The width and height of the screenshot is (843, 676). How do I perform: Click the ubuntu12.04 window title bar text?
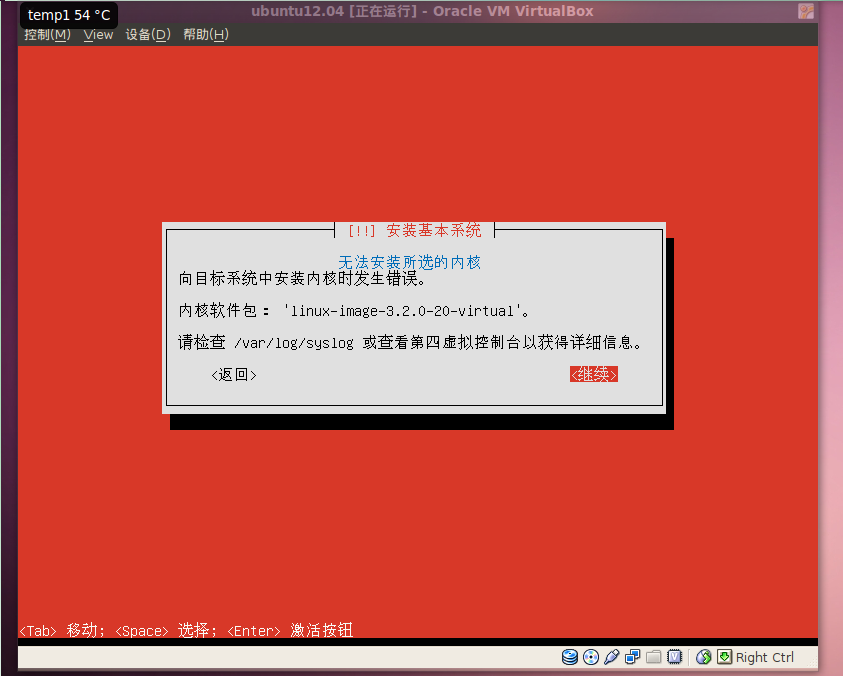pos(422,11)
